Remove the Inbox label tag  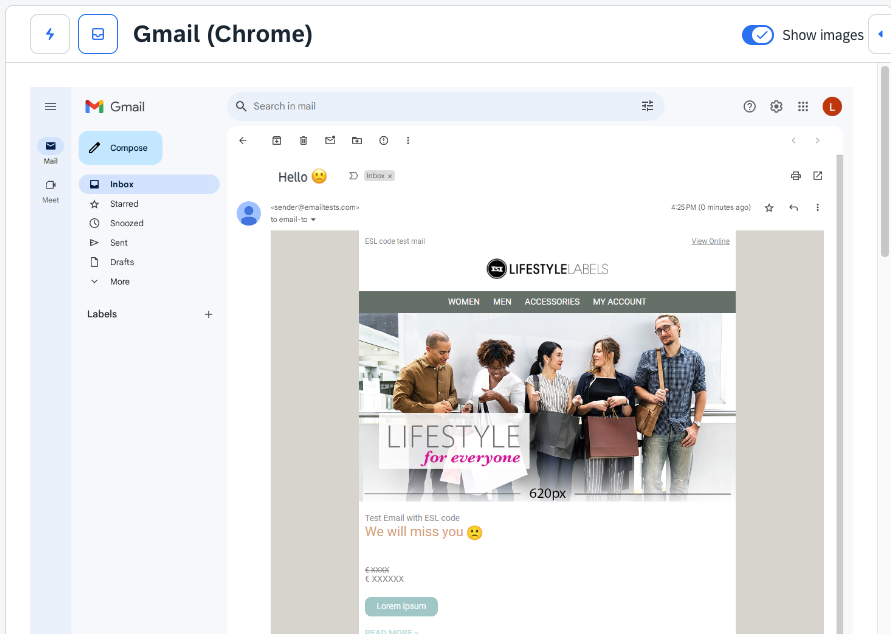click(390, 176)
